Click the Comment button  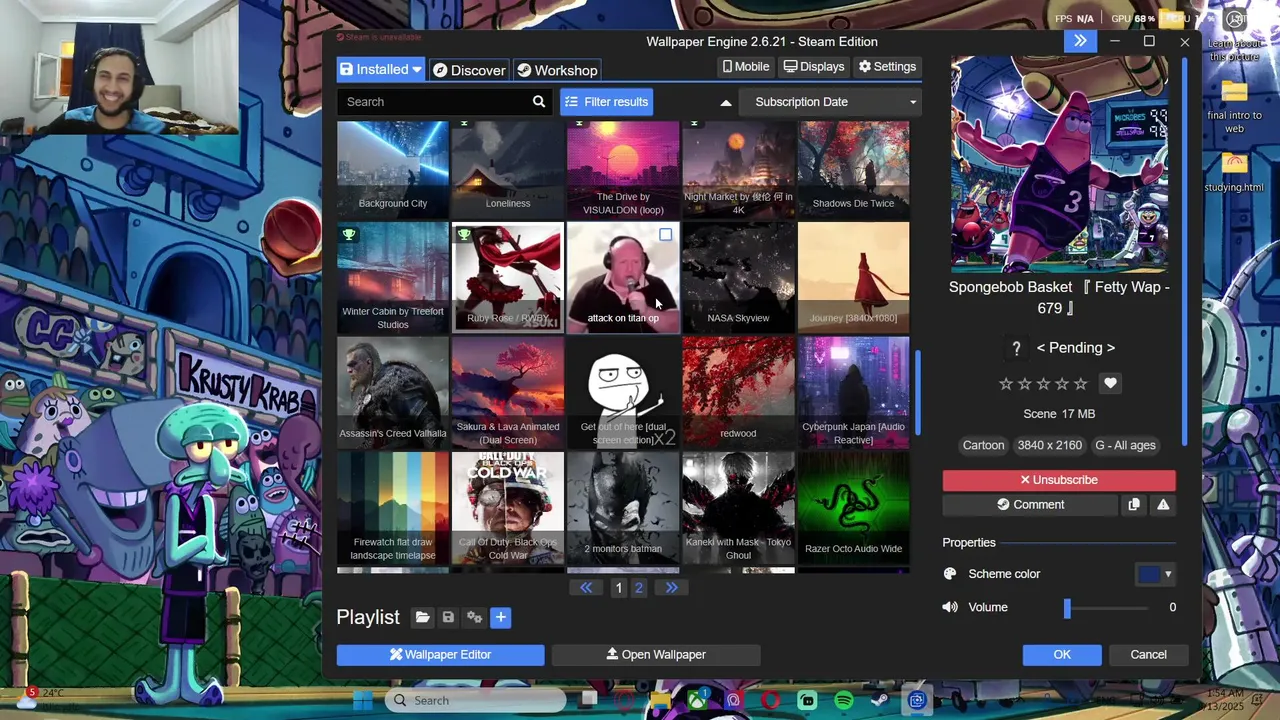click(x=1030, y=505)
